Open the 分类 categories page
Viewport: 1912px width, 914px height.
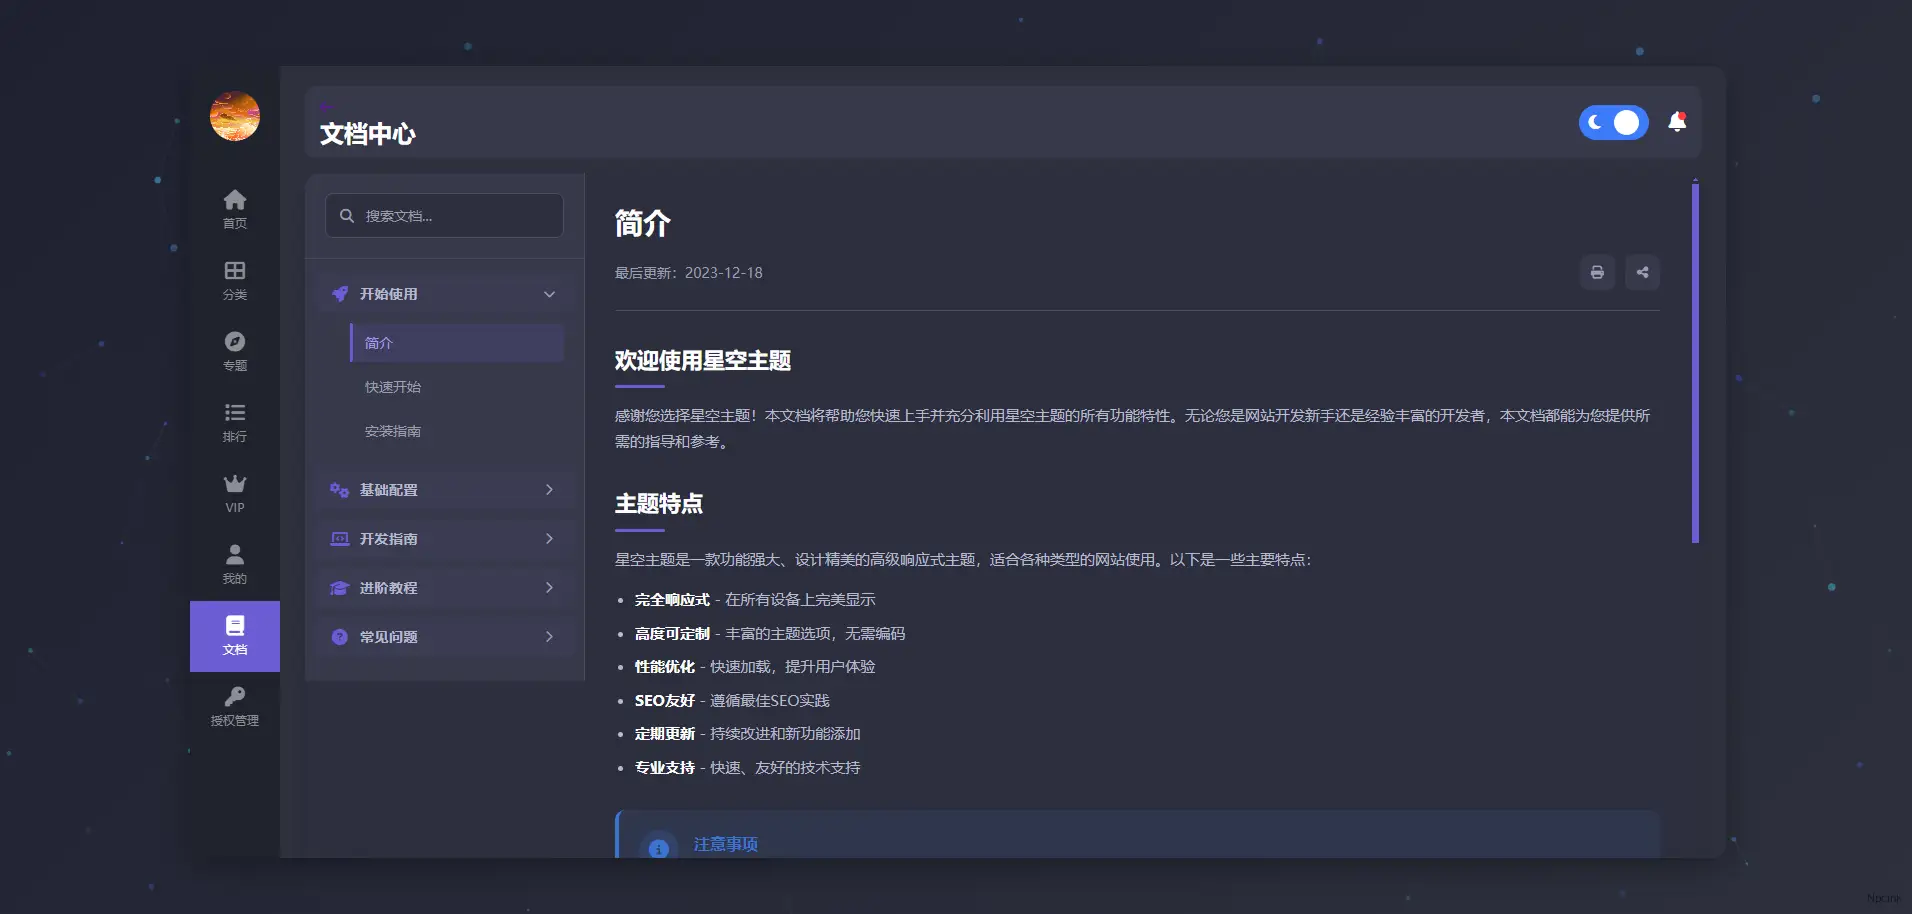(x=234, y=279)
